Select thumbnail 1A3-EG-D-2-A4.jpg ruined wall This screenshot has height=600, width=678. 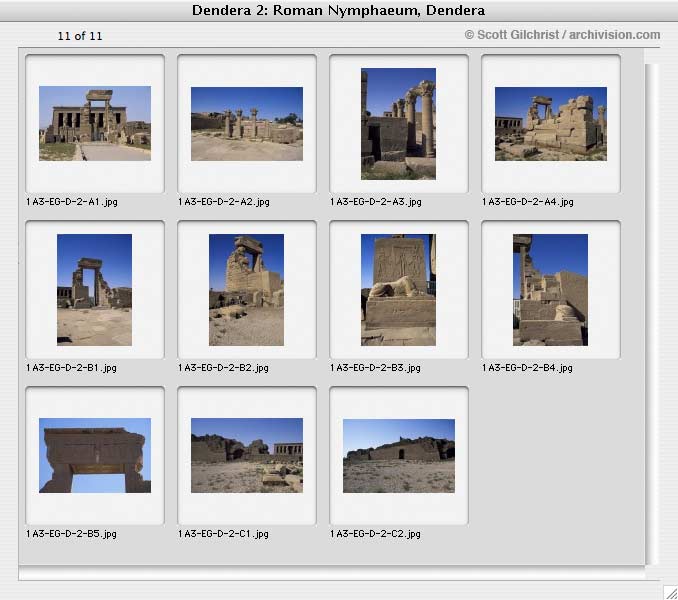coord(551,124)
